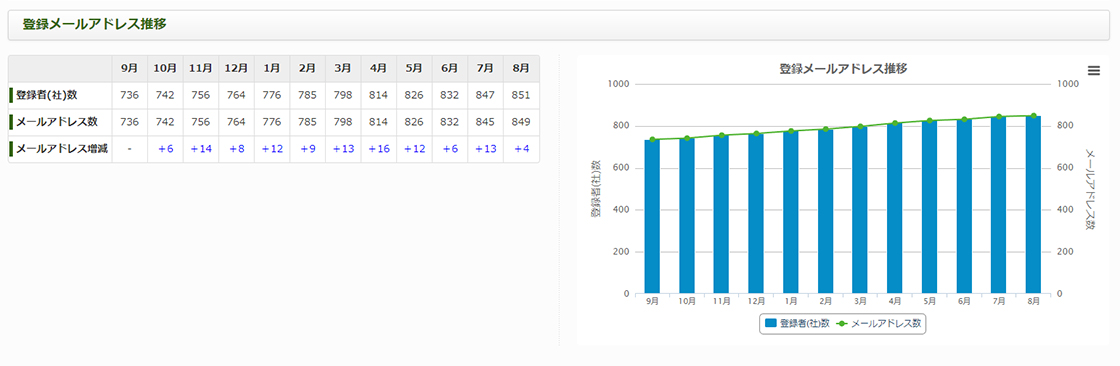Click the 1月 column header in table
Screen dimensions: 1120x366
[x=272, y=69]
